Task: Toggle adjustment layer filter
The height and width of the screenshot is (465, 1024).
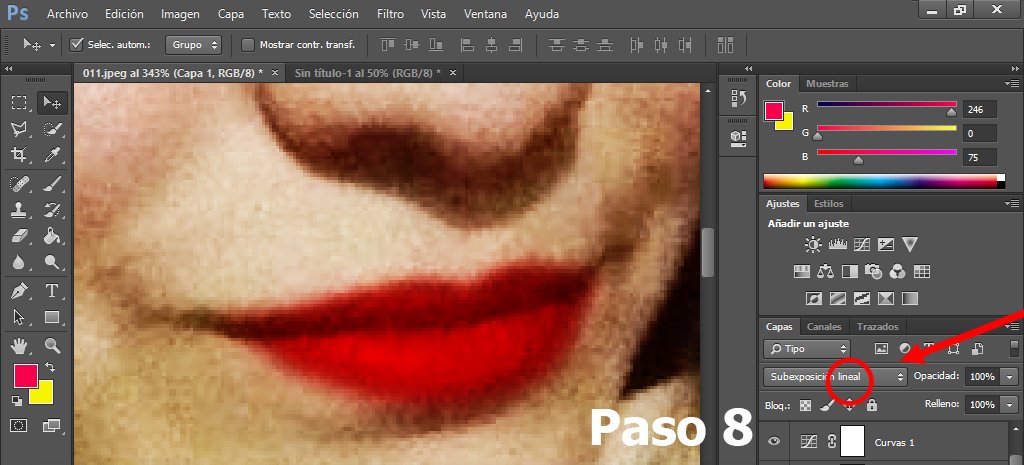Action: tap(904, 349)
